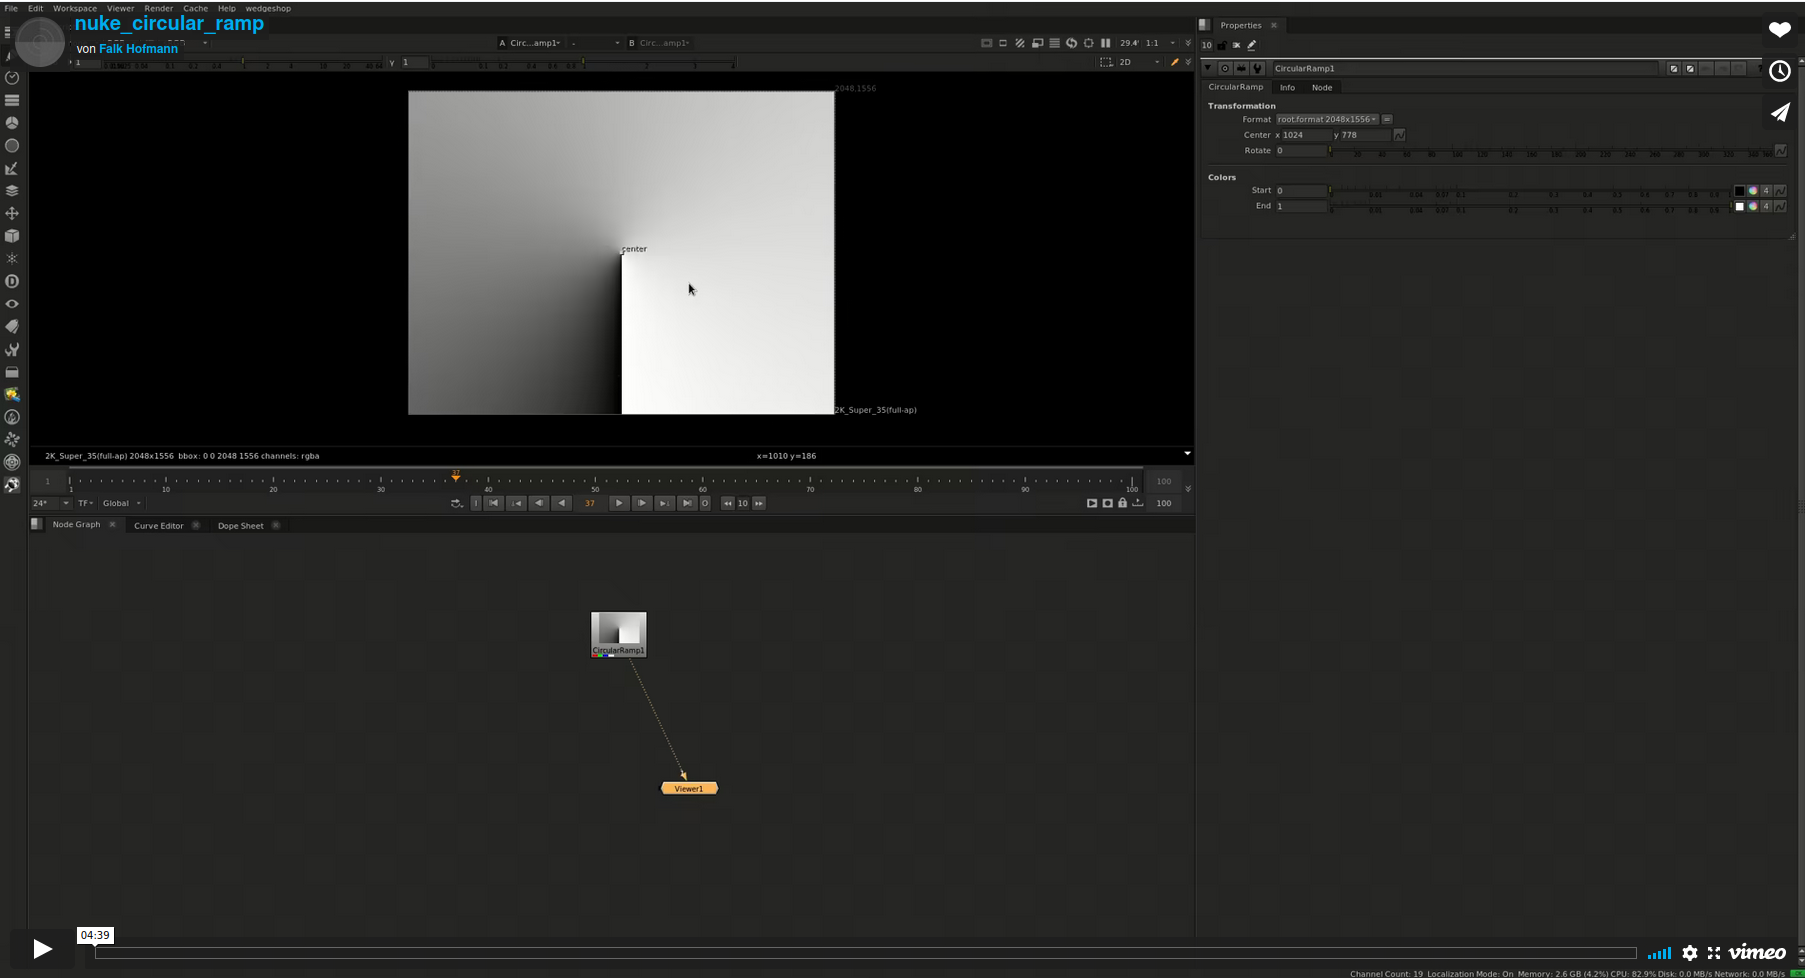Open the Format root.format dropdown

(1326, 119)
